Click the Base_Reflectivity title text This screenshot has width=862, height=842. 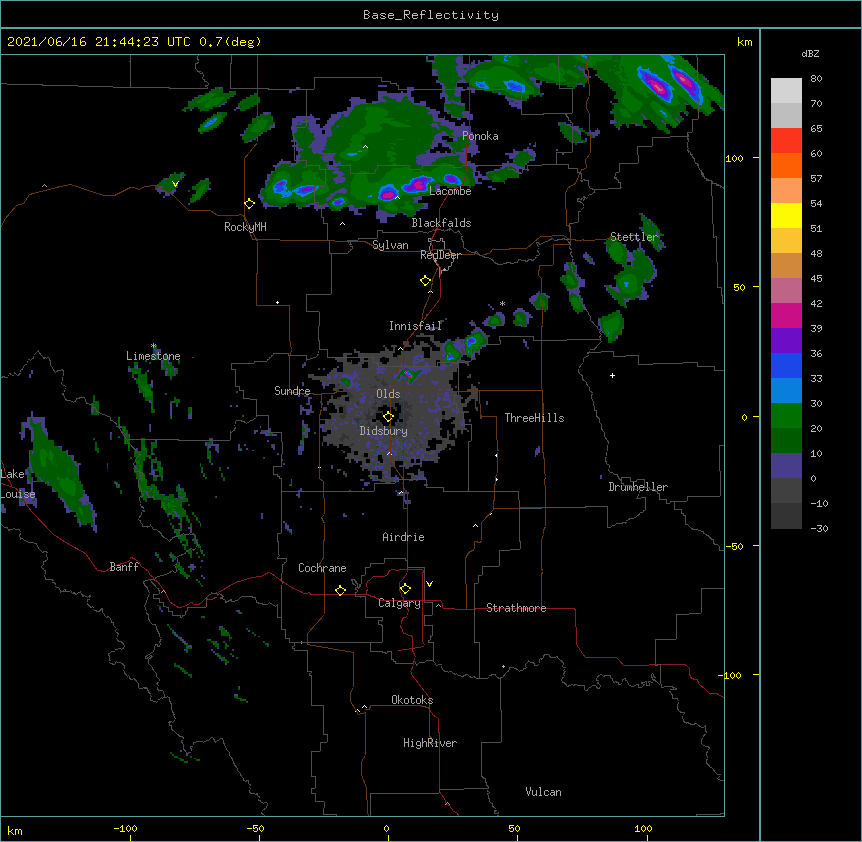point(431,15)
